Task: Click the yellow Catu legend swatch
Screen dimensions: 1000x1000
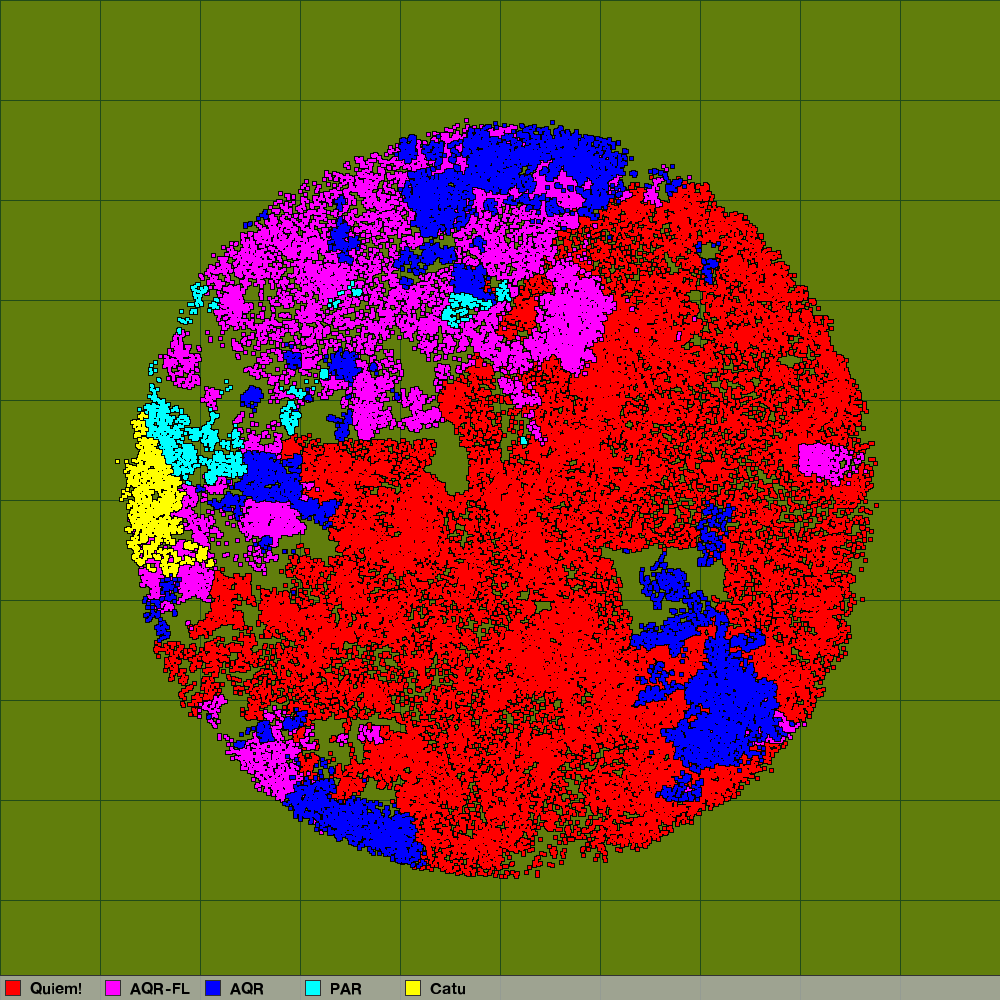Action: click(x=412, y=988)
